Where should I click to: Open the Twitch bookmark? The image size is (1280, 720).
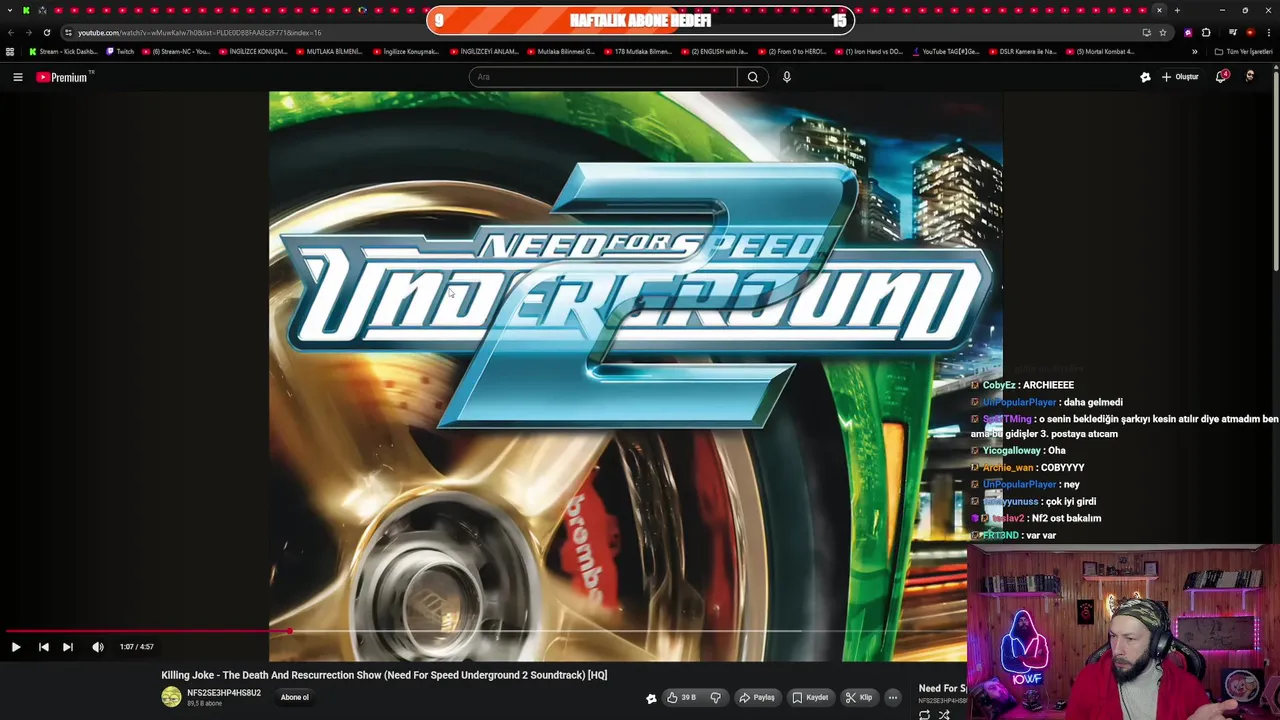click(120, 51)
